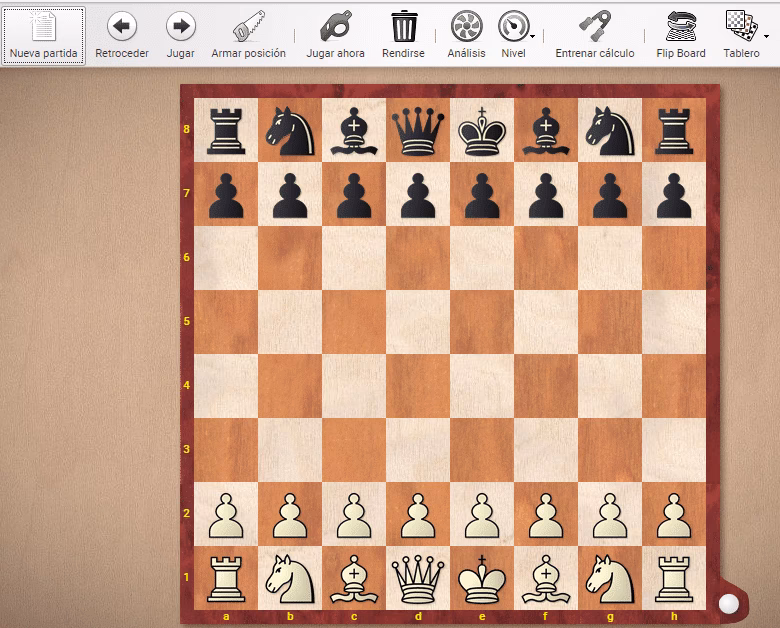780x628 pixels.
Task: Expand the Tablero dropdown arrow
Action: 766,36
